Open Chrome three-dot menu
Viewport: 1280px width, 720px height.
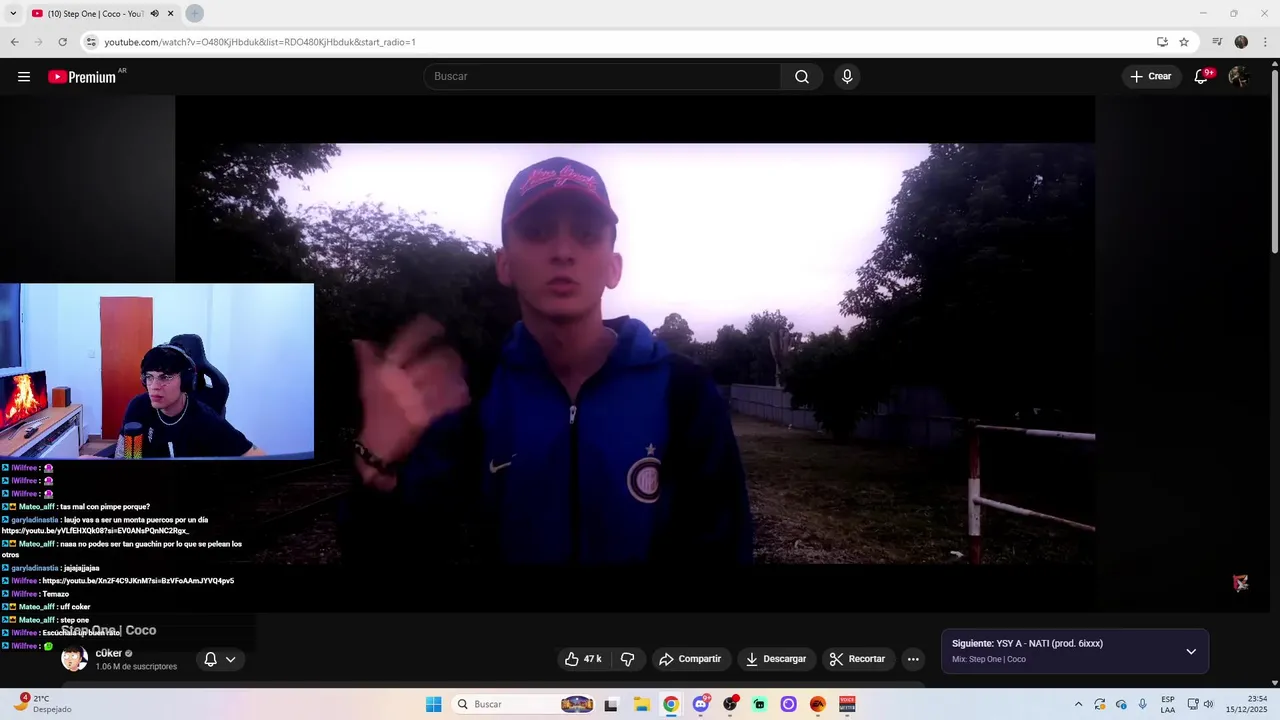1266,42
